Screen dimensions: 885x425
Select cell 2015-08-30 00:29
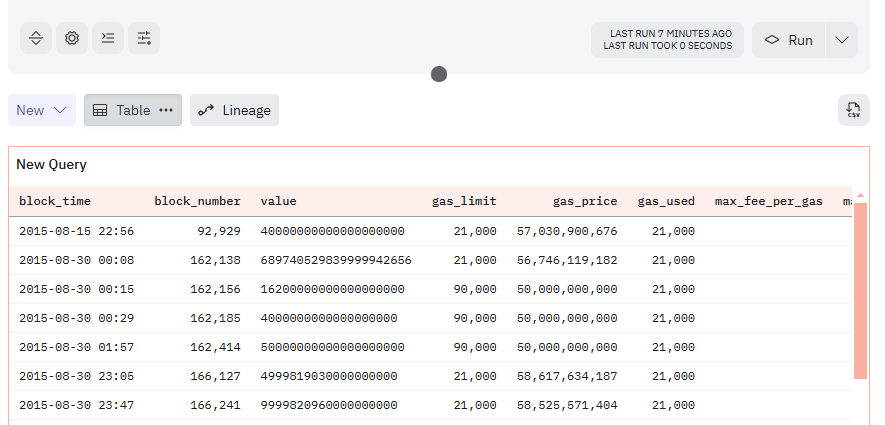(x=76, y=318)
